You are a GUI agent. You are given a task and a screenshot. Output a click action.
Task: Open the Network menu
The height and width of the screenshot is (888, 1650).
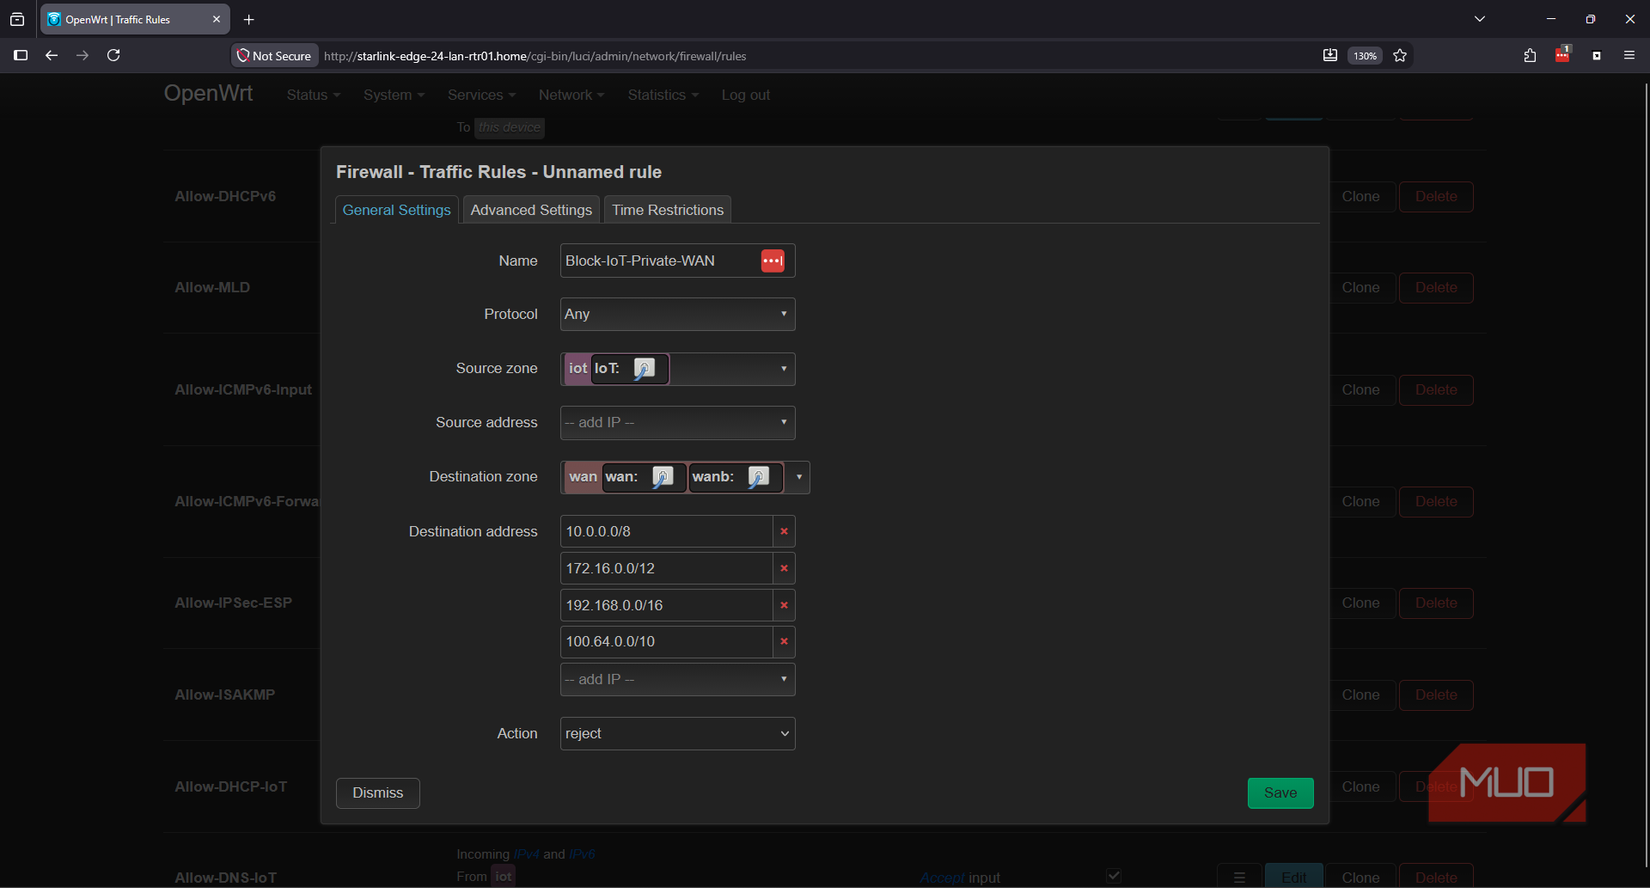click(x=571, y=95)
